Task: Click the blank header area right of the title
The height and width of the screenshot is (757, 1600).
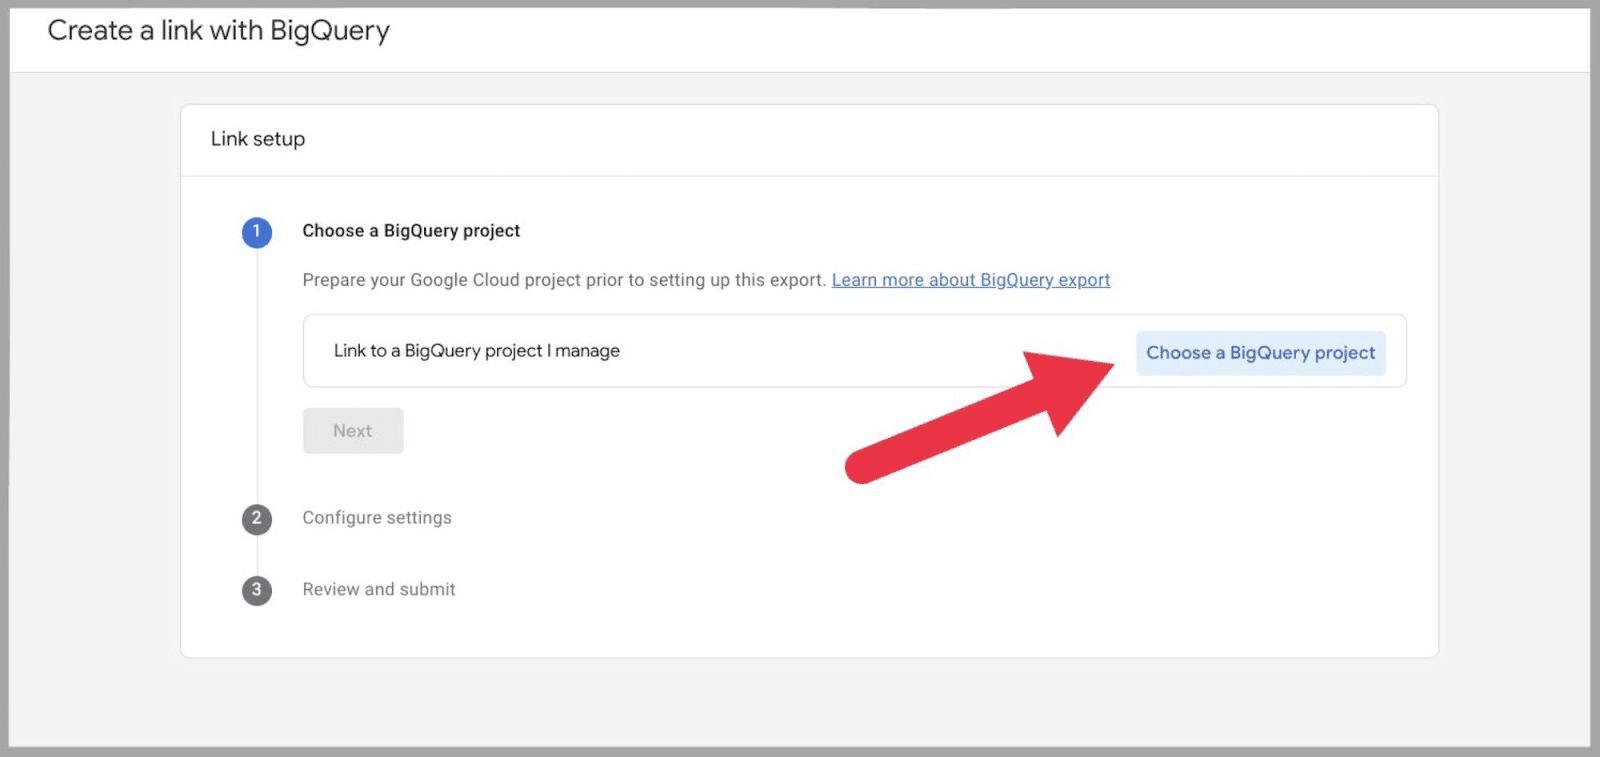Action: point(1000,35)
